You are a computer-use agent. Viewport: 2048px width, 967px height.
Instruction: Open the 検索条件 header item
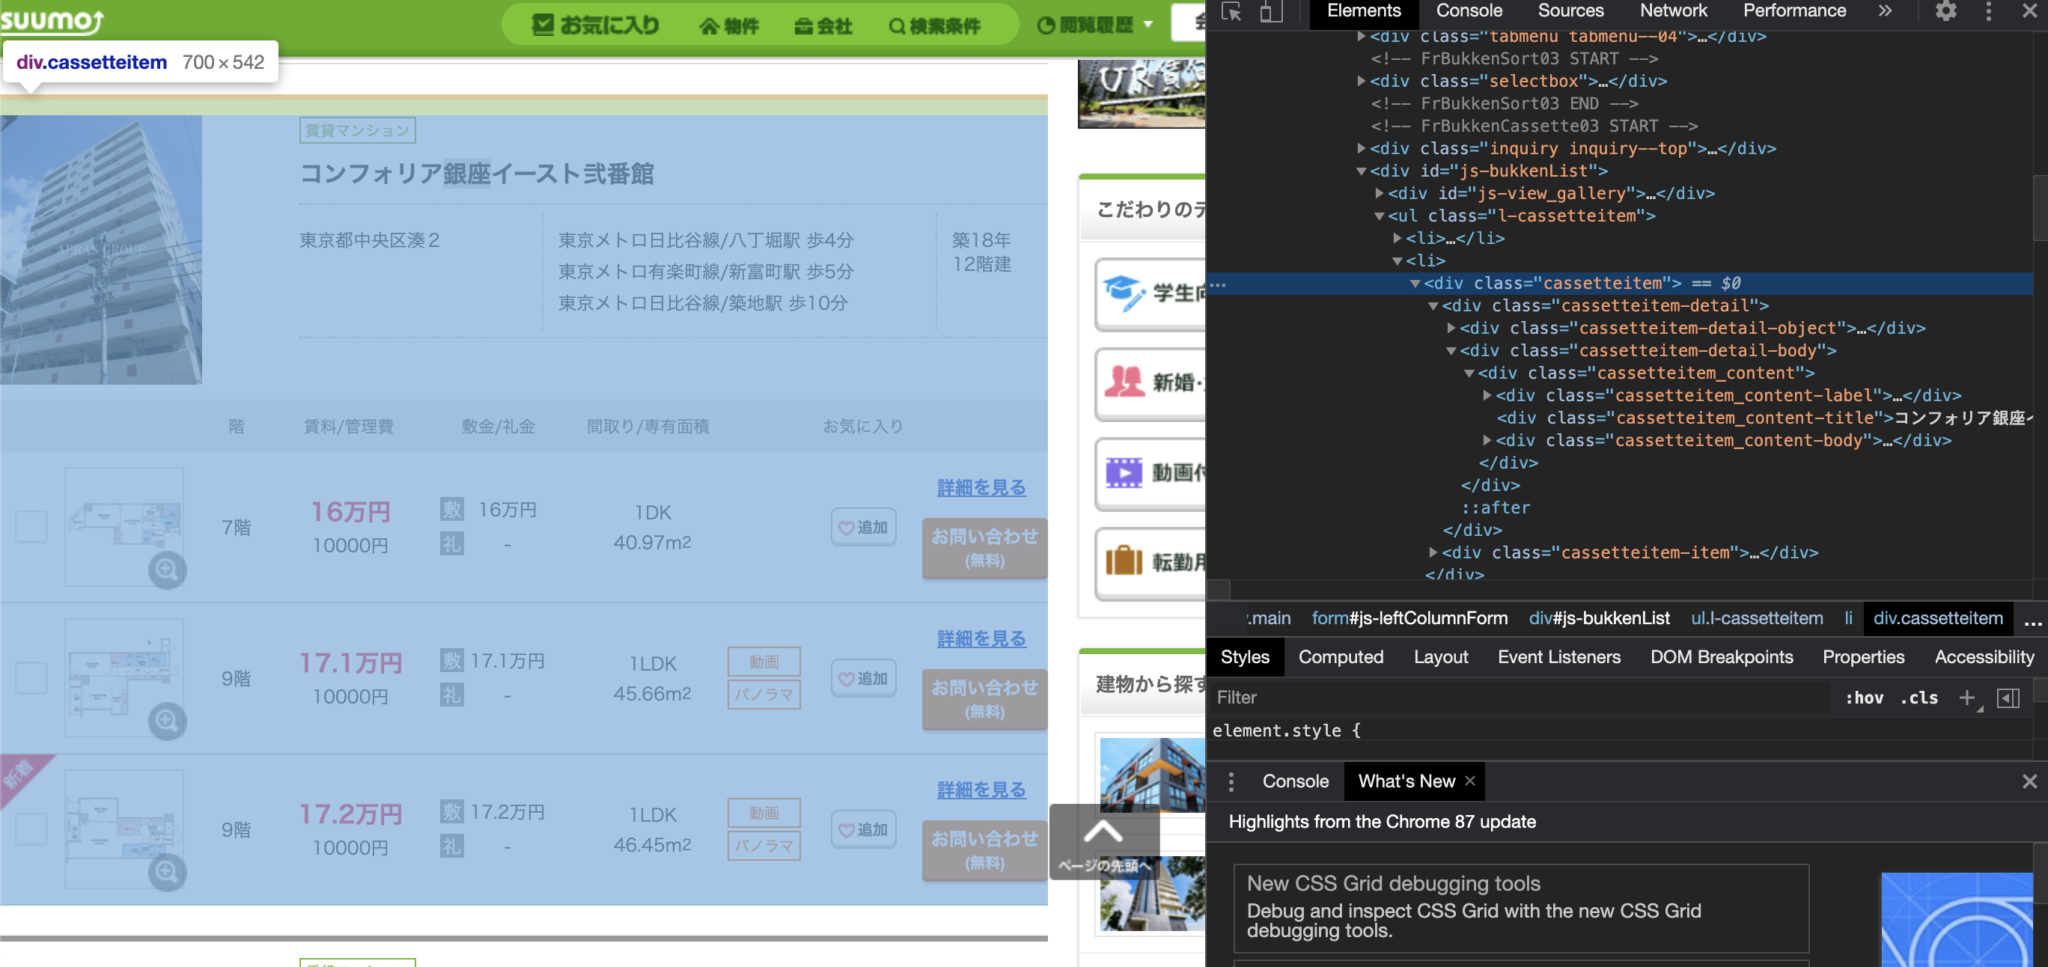(935, 26)
